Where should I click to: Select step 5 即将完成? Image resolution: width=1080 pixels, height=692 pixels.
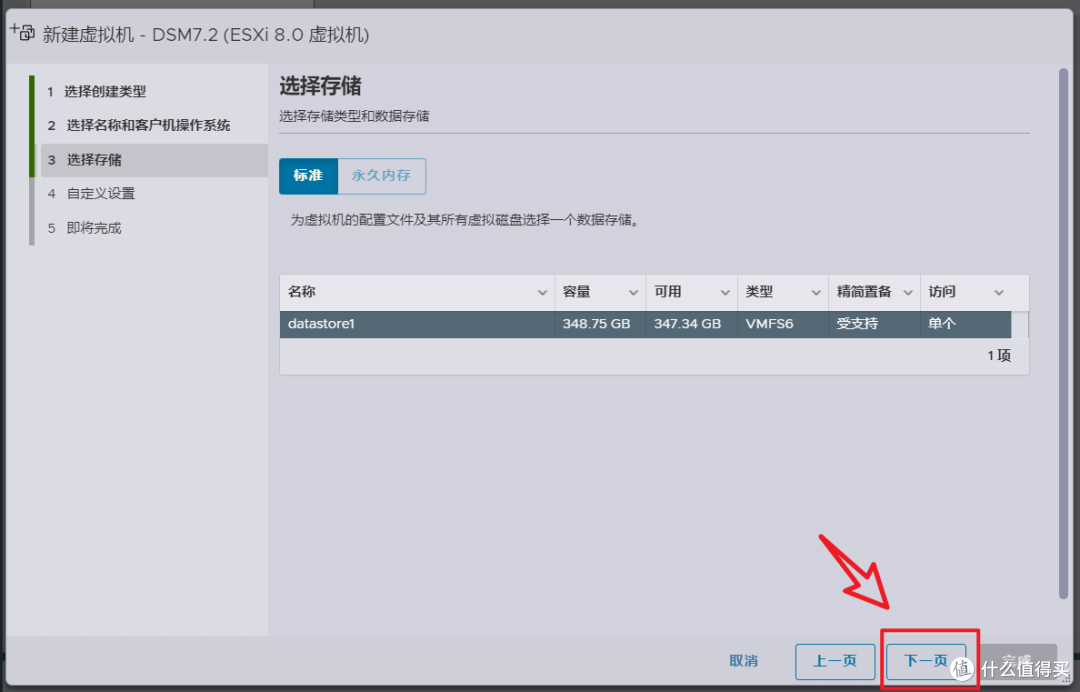click(x=84, y=228)
